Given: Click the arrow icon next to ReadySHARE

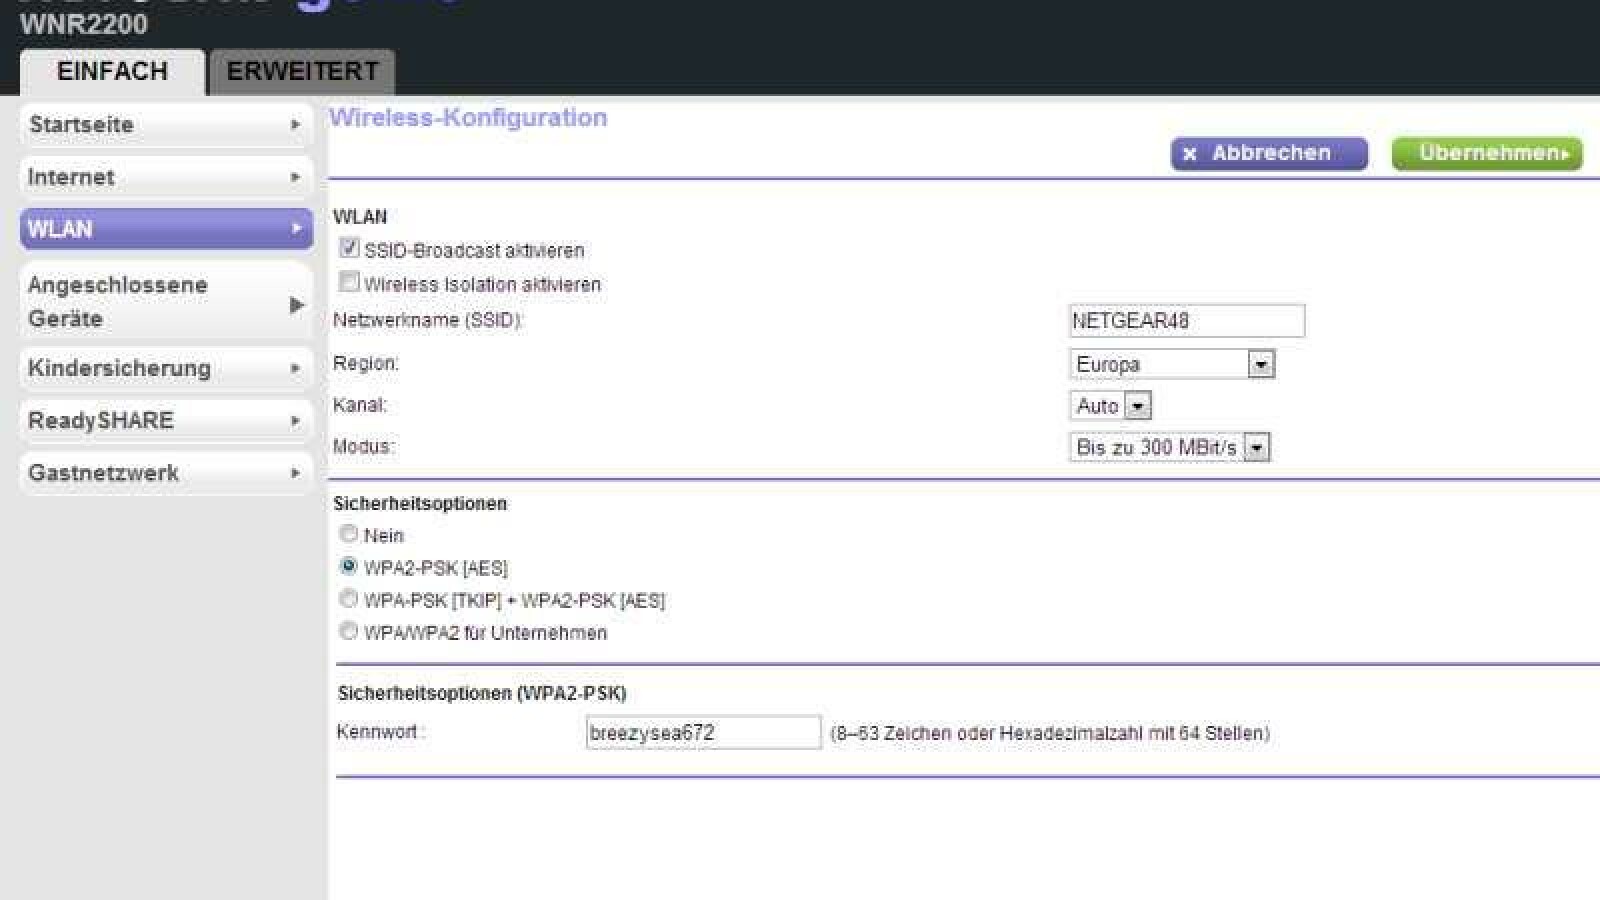Looking at the screenshot, I should [x=294, y=420].
